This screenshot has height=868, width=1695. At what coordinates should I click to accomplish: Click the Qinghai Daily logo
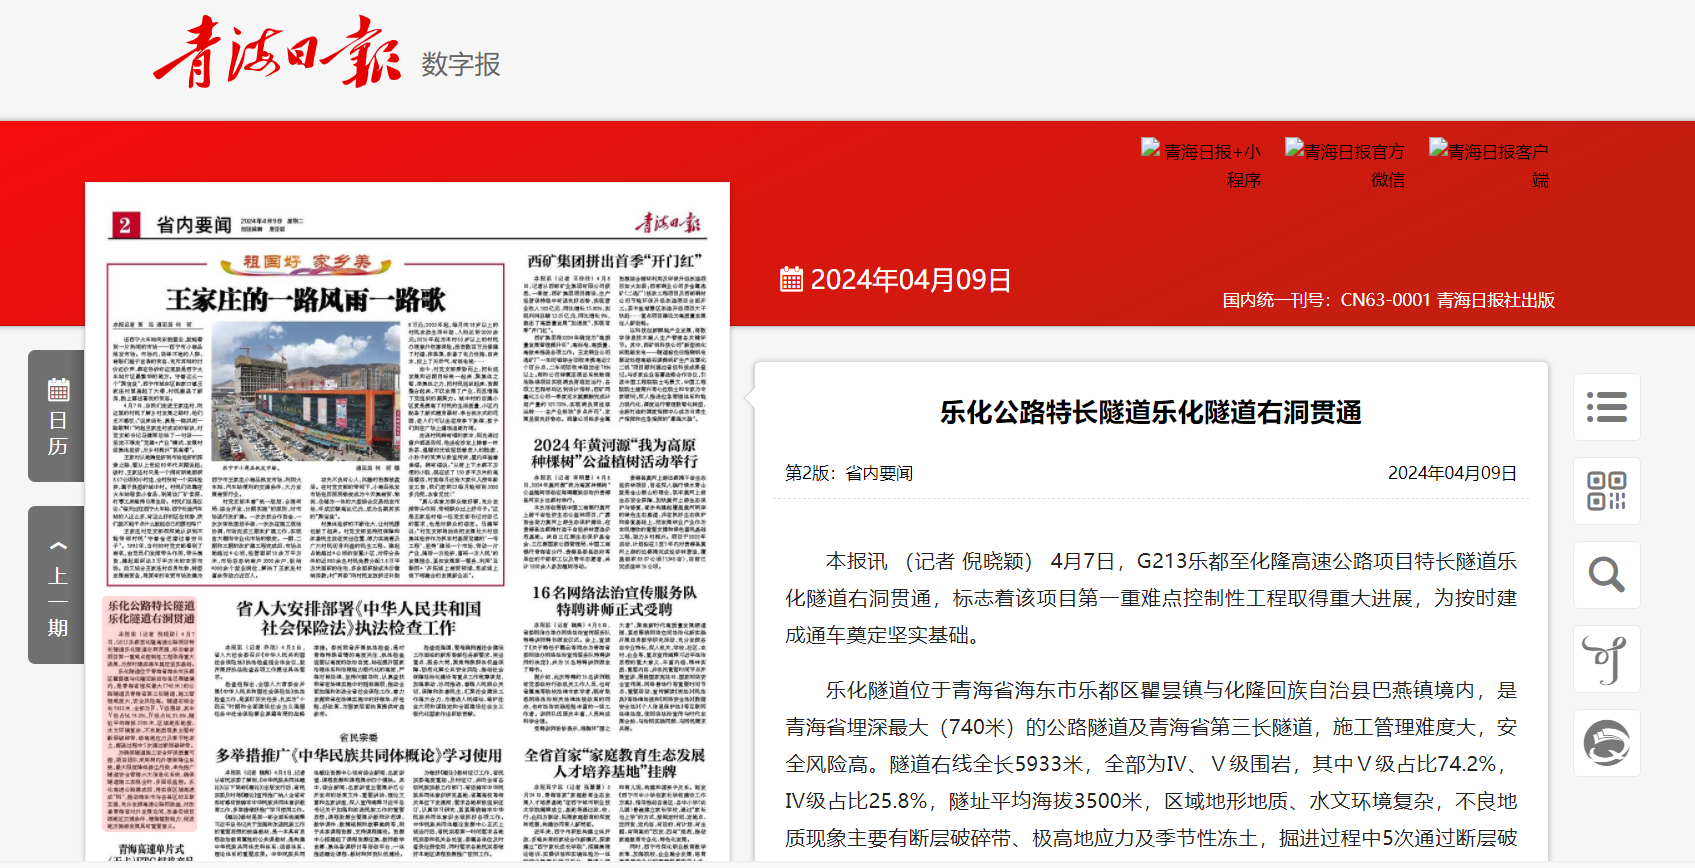click(x=277, y=52)
